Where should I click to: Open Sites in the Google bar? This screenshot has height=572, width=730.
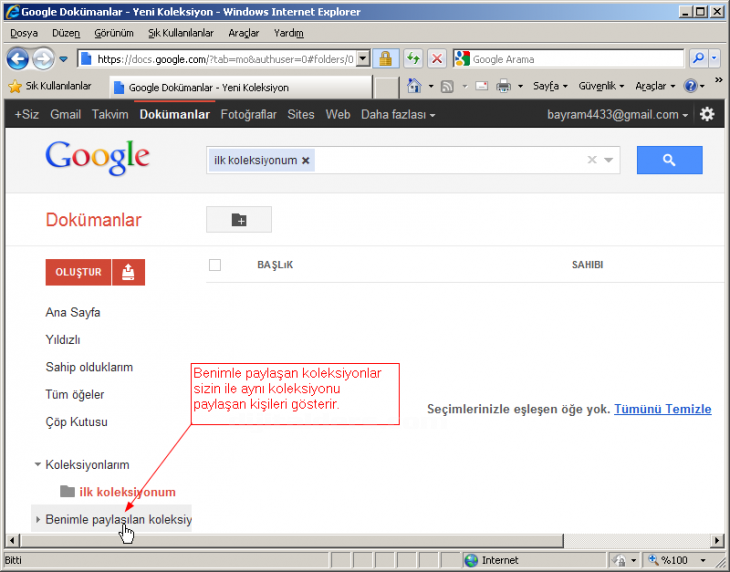301,114
